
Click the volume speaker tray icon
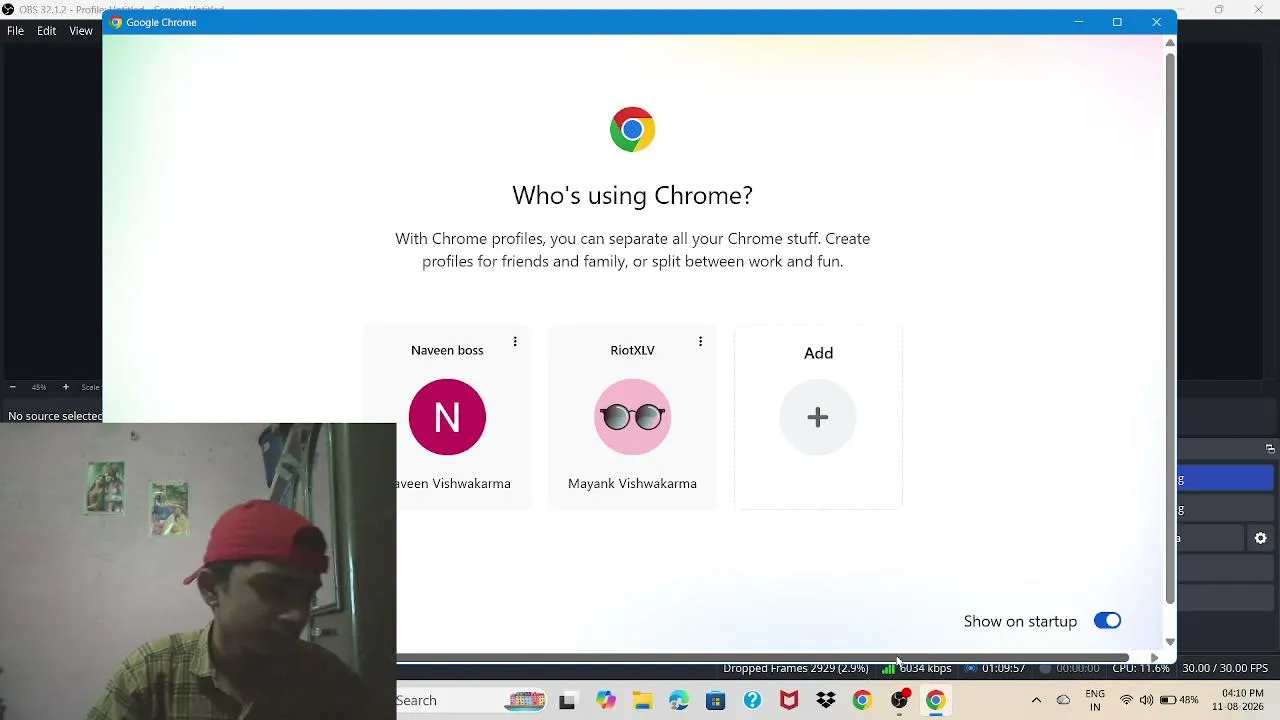(1146, 700)
